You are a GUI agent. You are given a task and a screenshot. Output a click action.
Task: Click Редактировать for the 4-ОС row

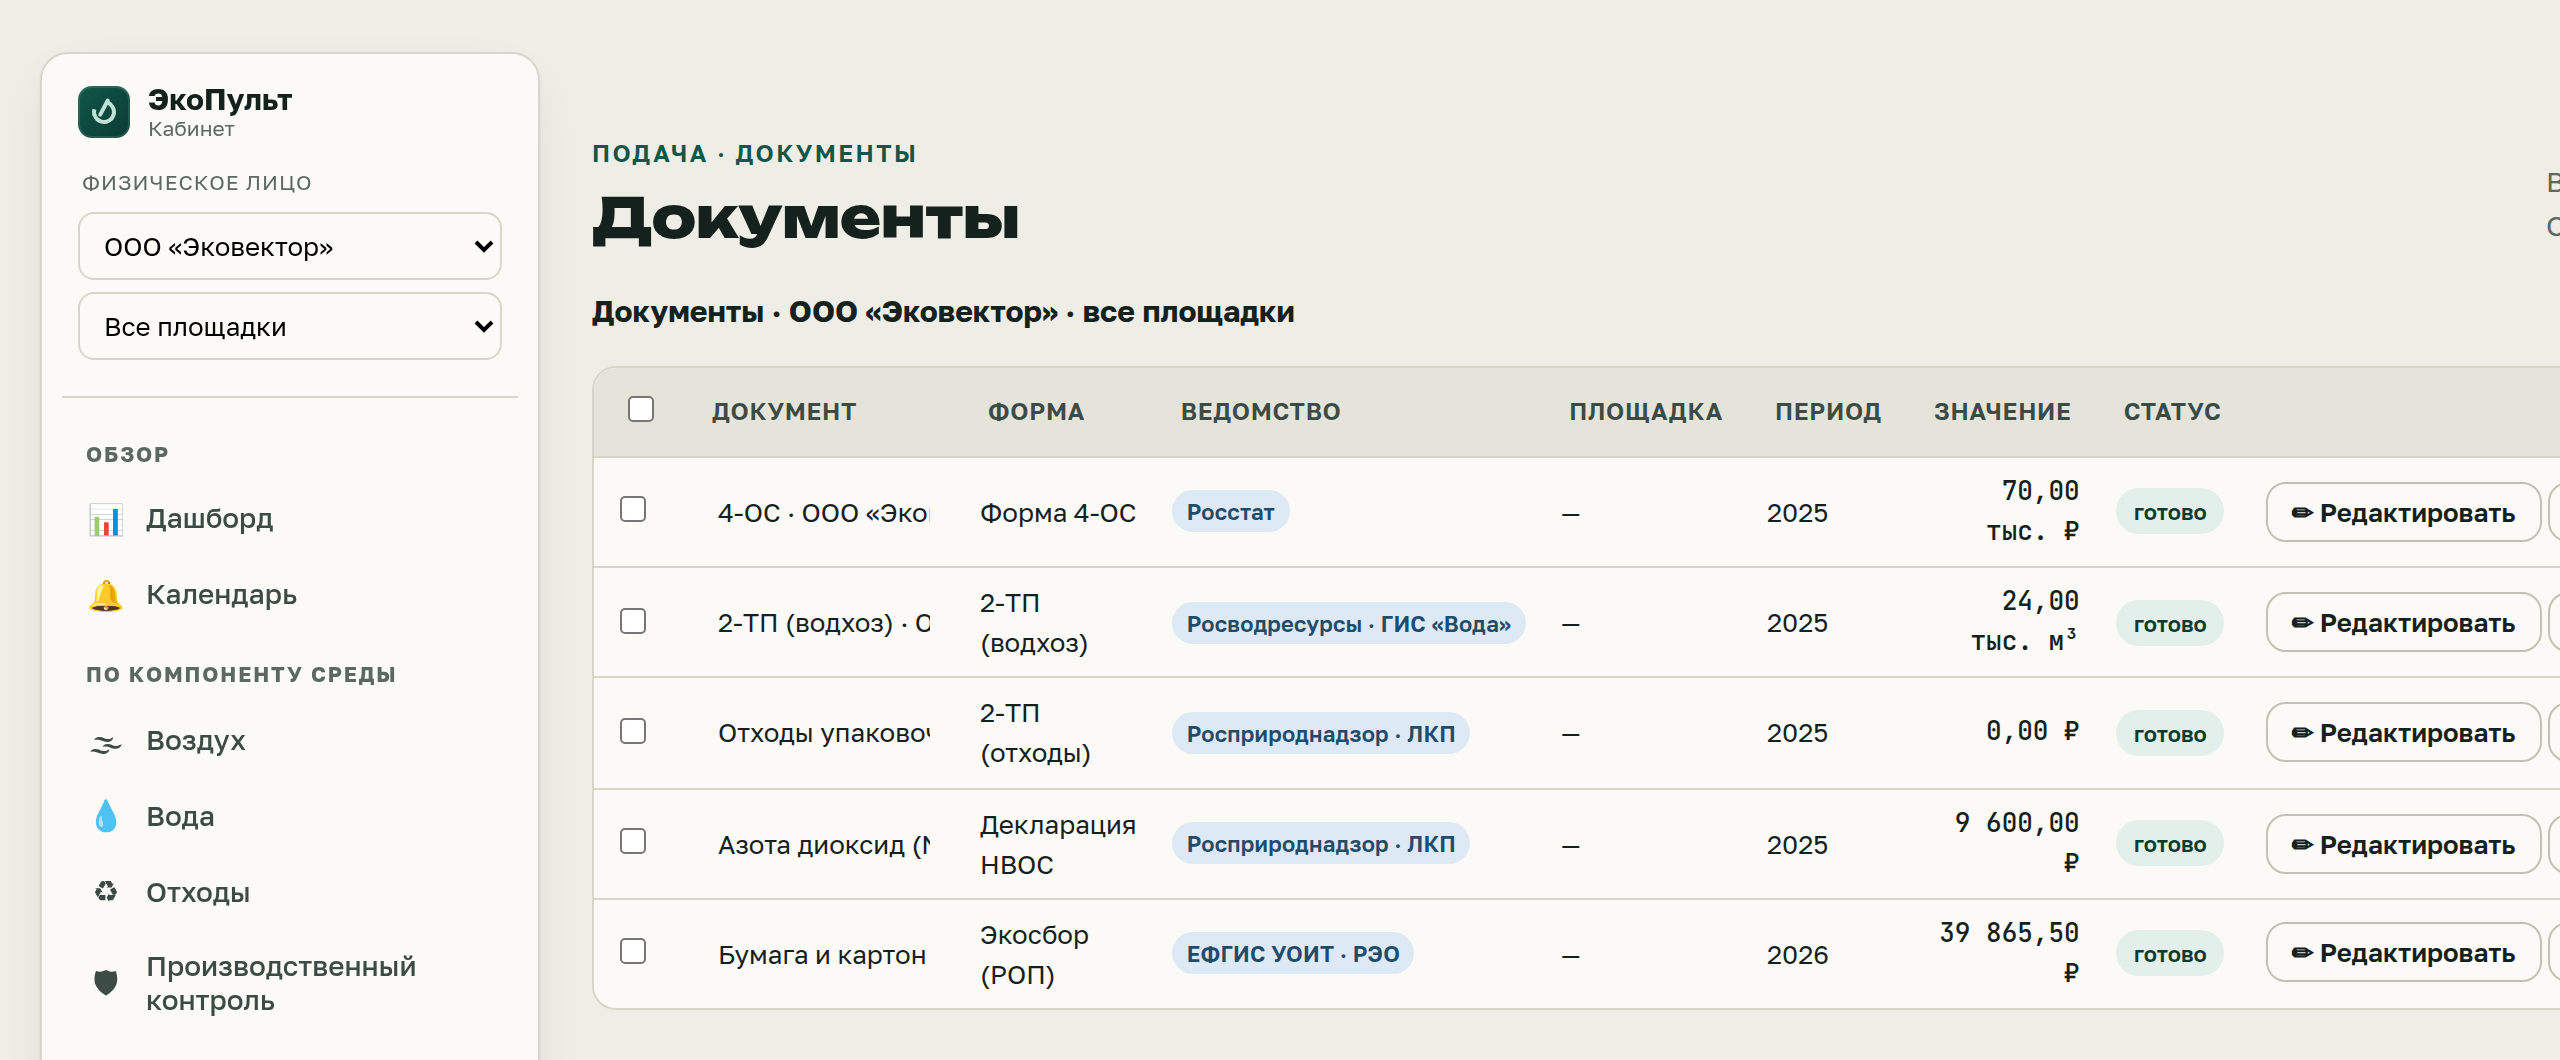[2403, 513]
